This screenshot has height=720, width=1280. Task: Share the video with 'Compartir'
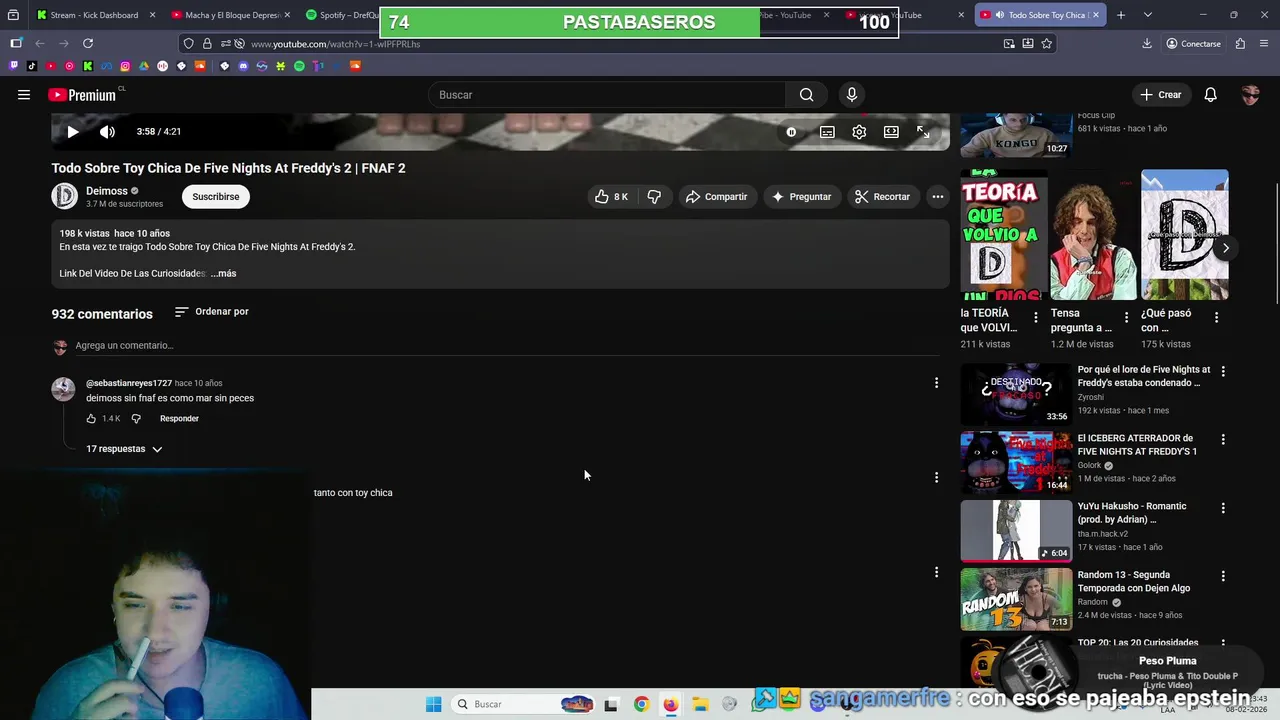coord(716,197)
